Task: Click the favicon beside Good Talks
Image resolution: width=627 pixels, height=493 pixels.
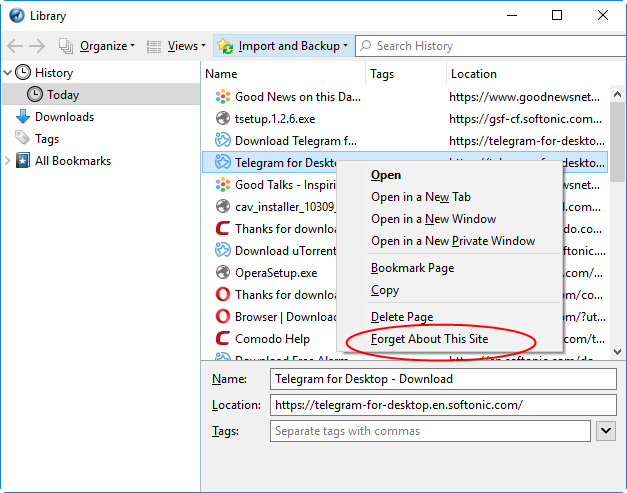Action: (223, 185)
